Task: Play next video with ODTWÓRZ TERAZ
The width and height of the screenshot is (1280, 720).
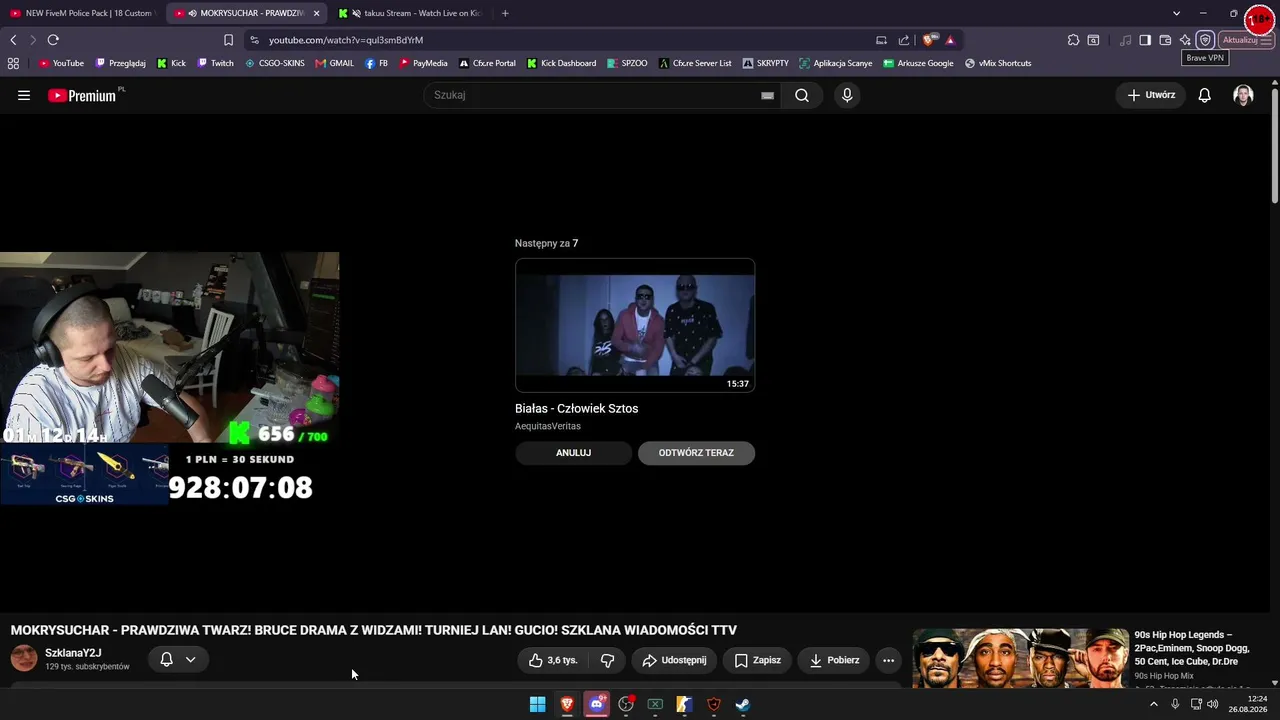Action: [x=696, y=453]
